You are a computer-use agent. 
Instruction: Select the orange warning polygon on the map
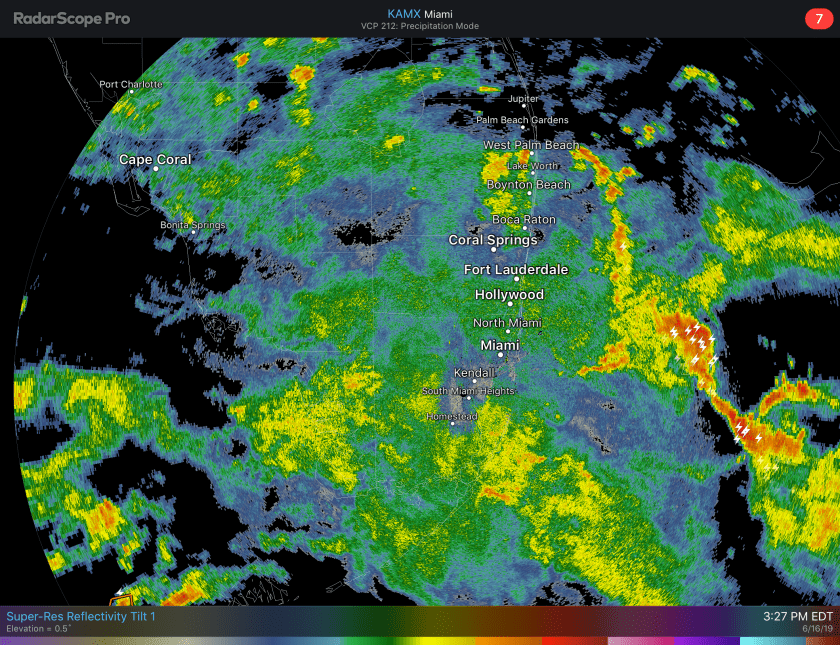[122, 600]
